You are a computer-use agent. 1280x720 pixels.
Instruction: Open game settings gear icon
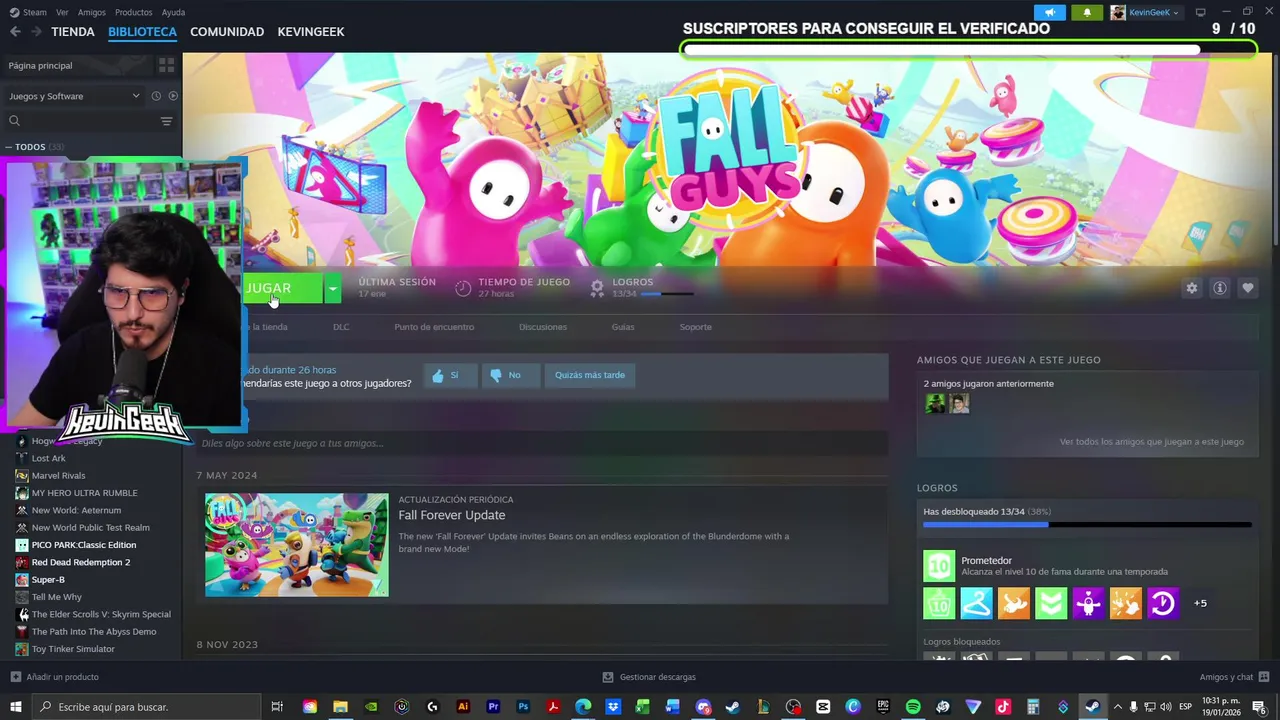[x=1191, y=288]
